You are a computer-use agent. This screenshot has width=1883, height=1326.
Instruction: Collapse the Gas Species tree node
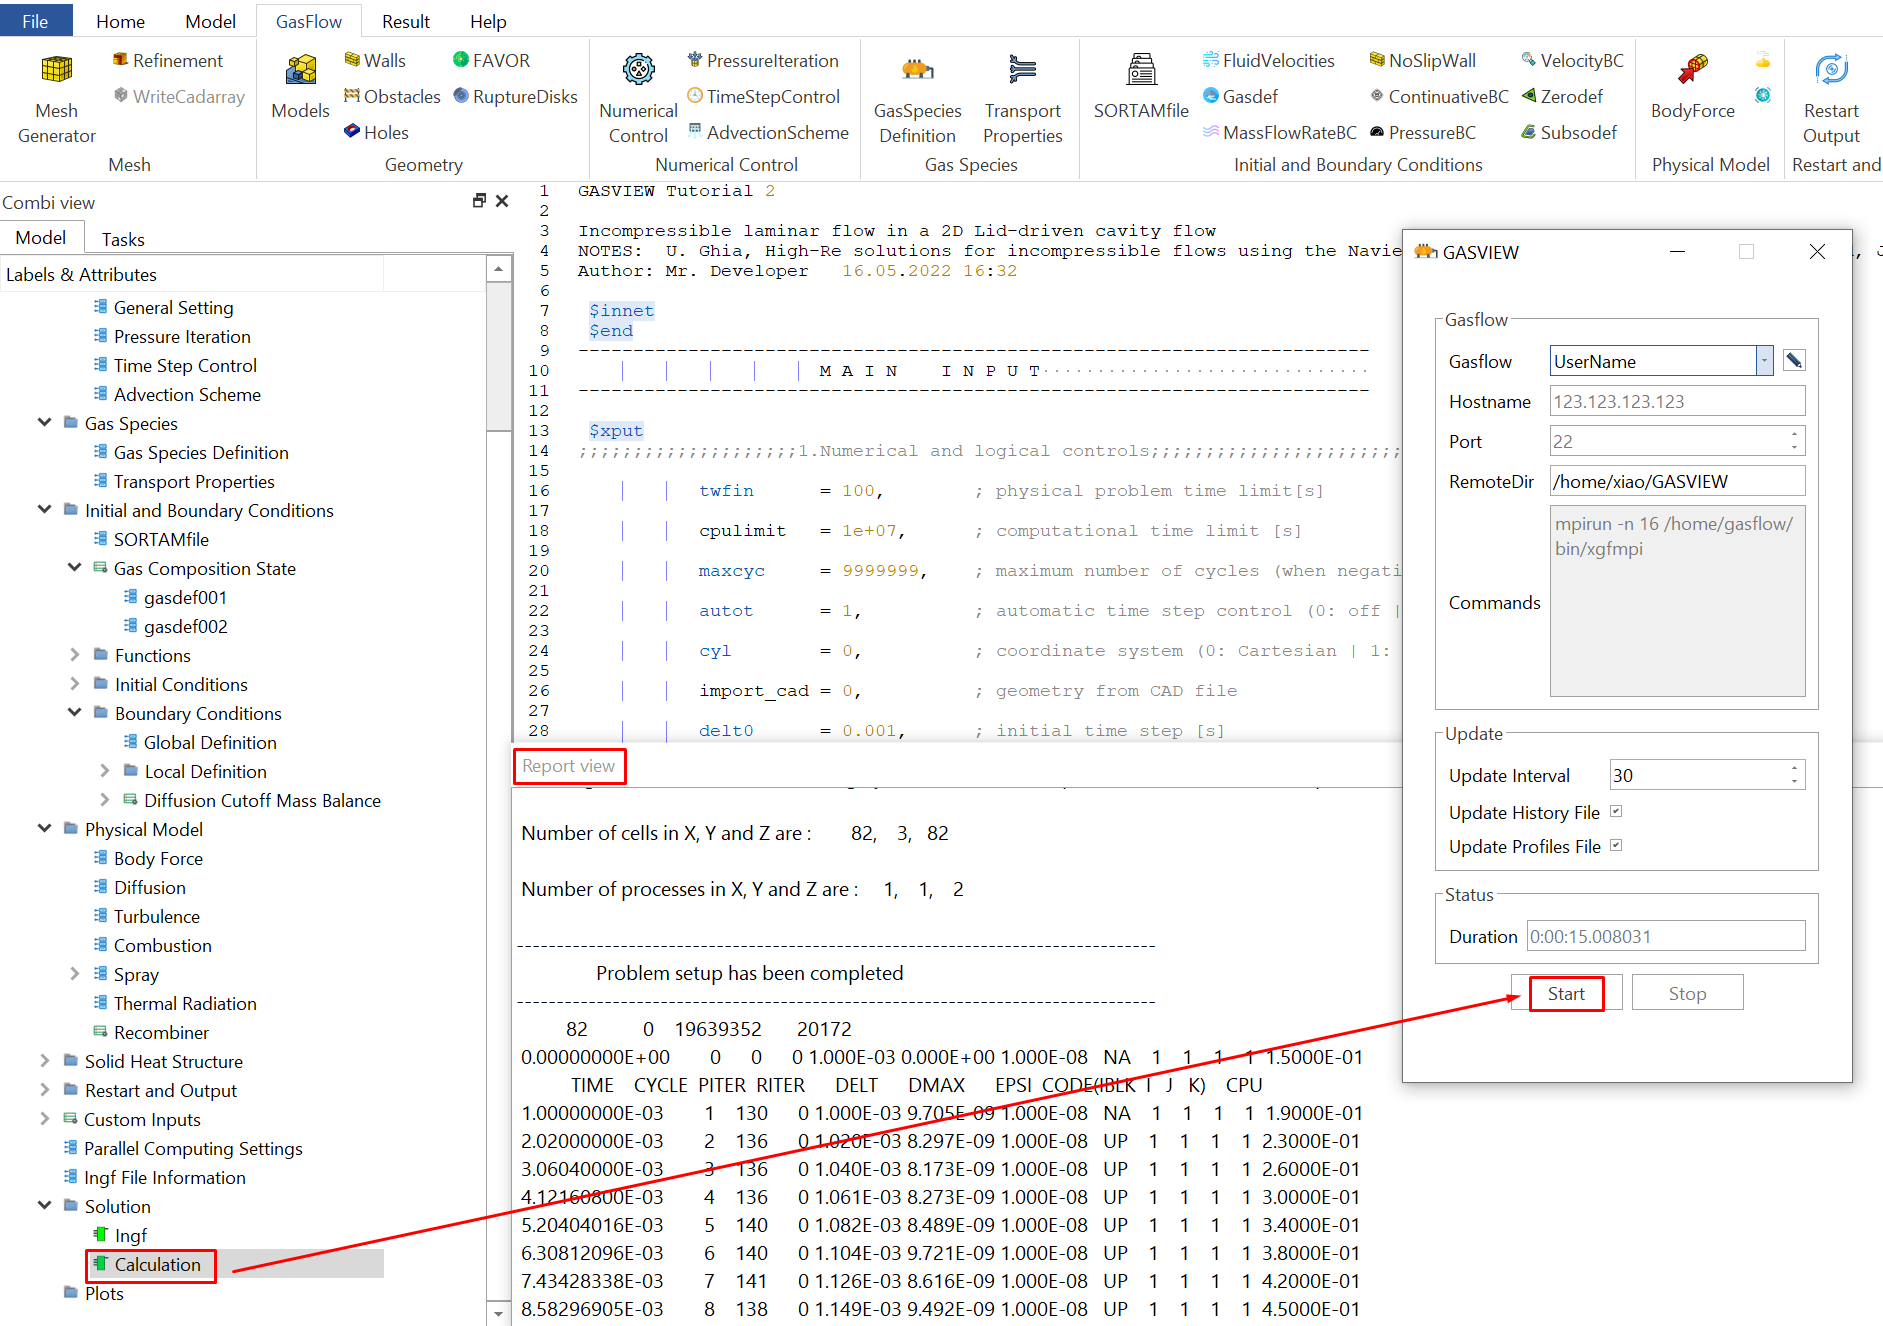click(x=45, y=423)
